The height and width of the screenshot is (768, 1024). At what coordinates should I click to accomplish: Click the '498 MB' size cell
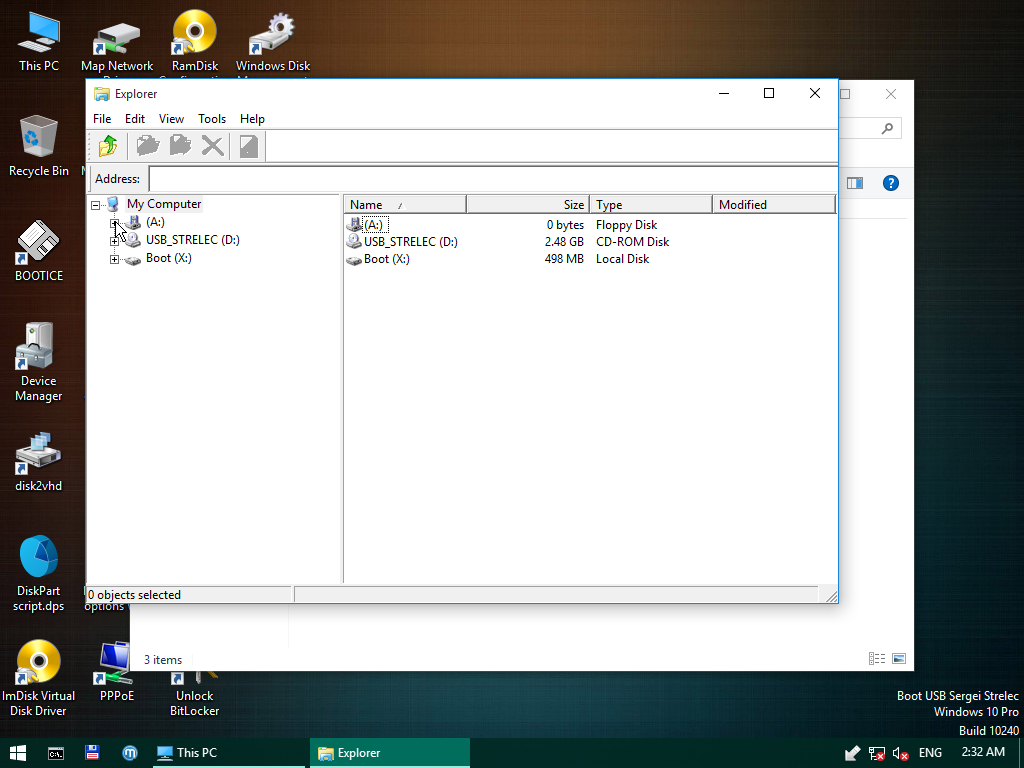564,259
